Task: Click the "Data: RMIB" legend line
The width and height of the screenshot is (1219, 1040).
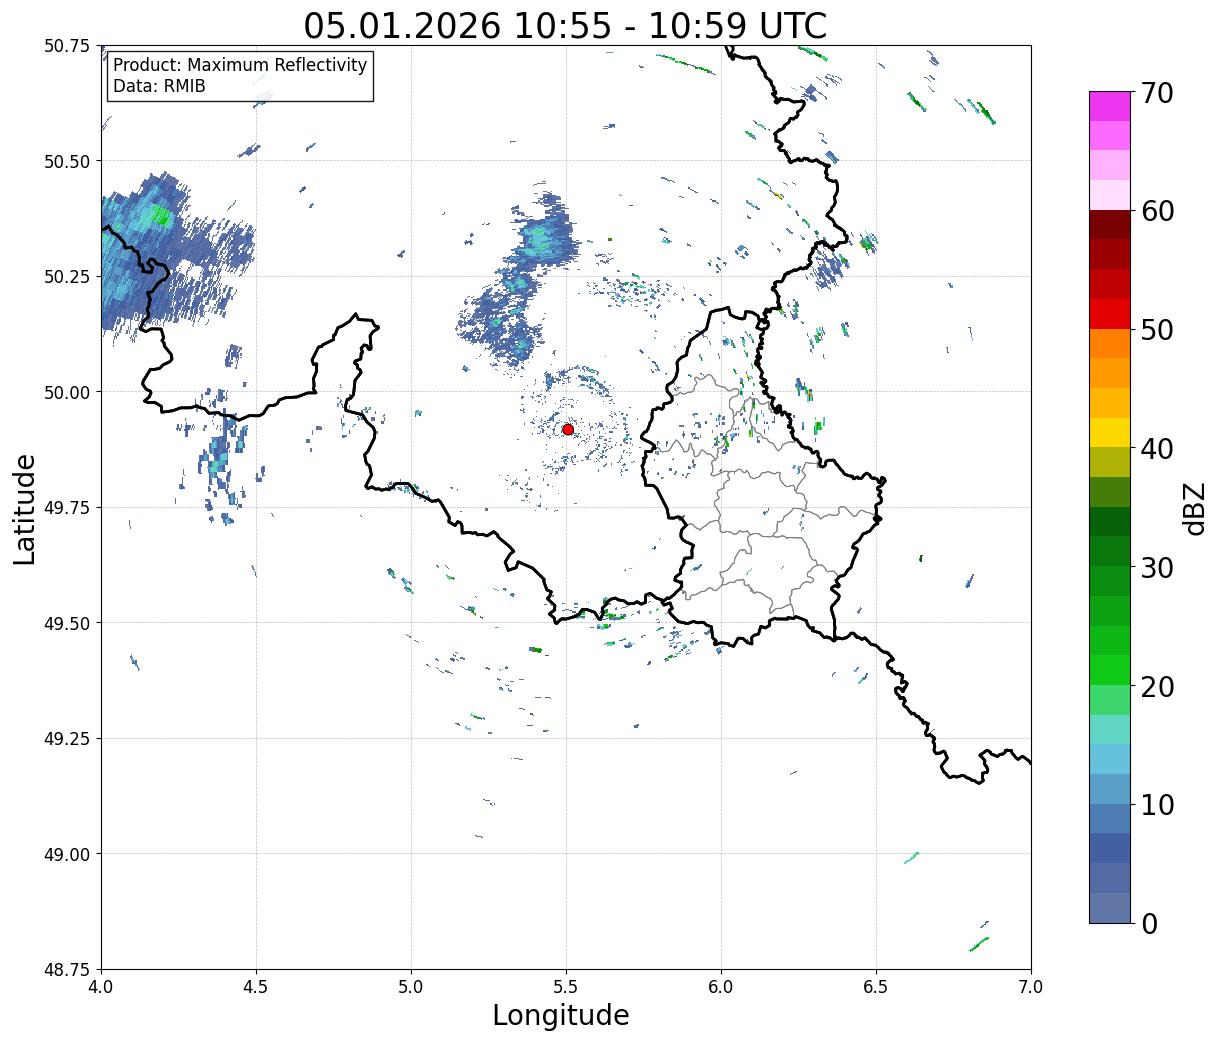Action: (x=159, y=86)
